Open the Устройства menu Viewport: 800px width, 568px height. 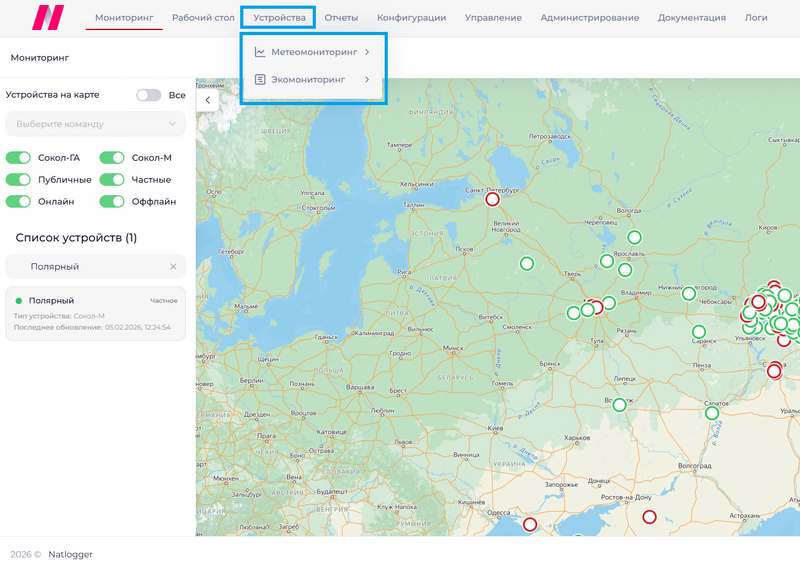click(x=279, y=17)
